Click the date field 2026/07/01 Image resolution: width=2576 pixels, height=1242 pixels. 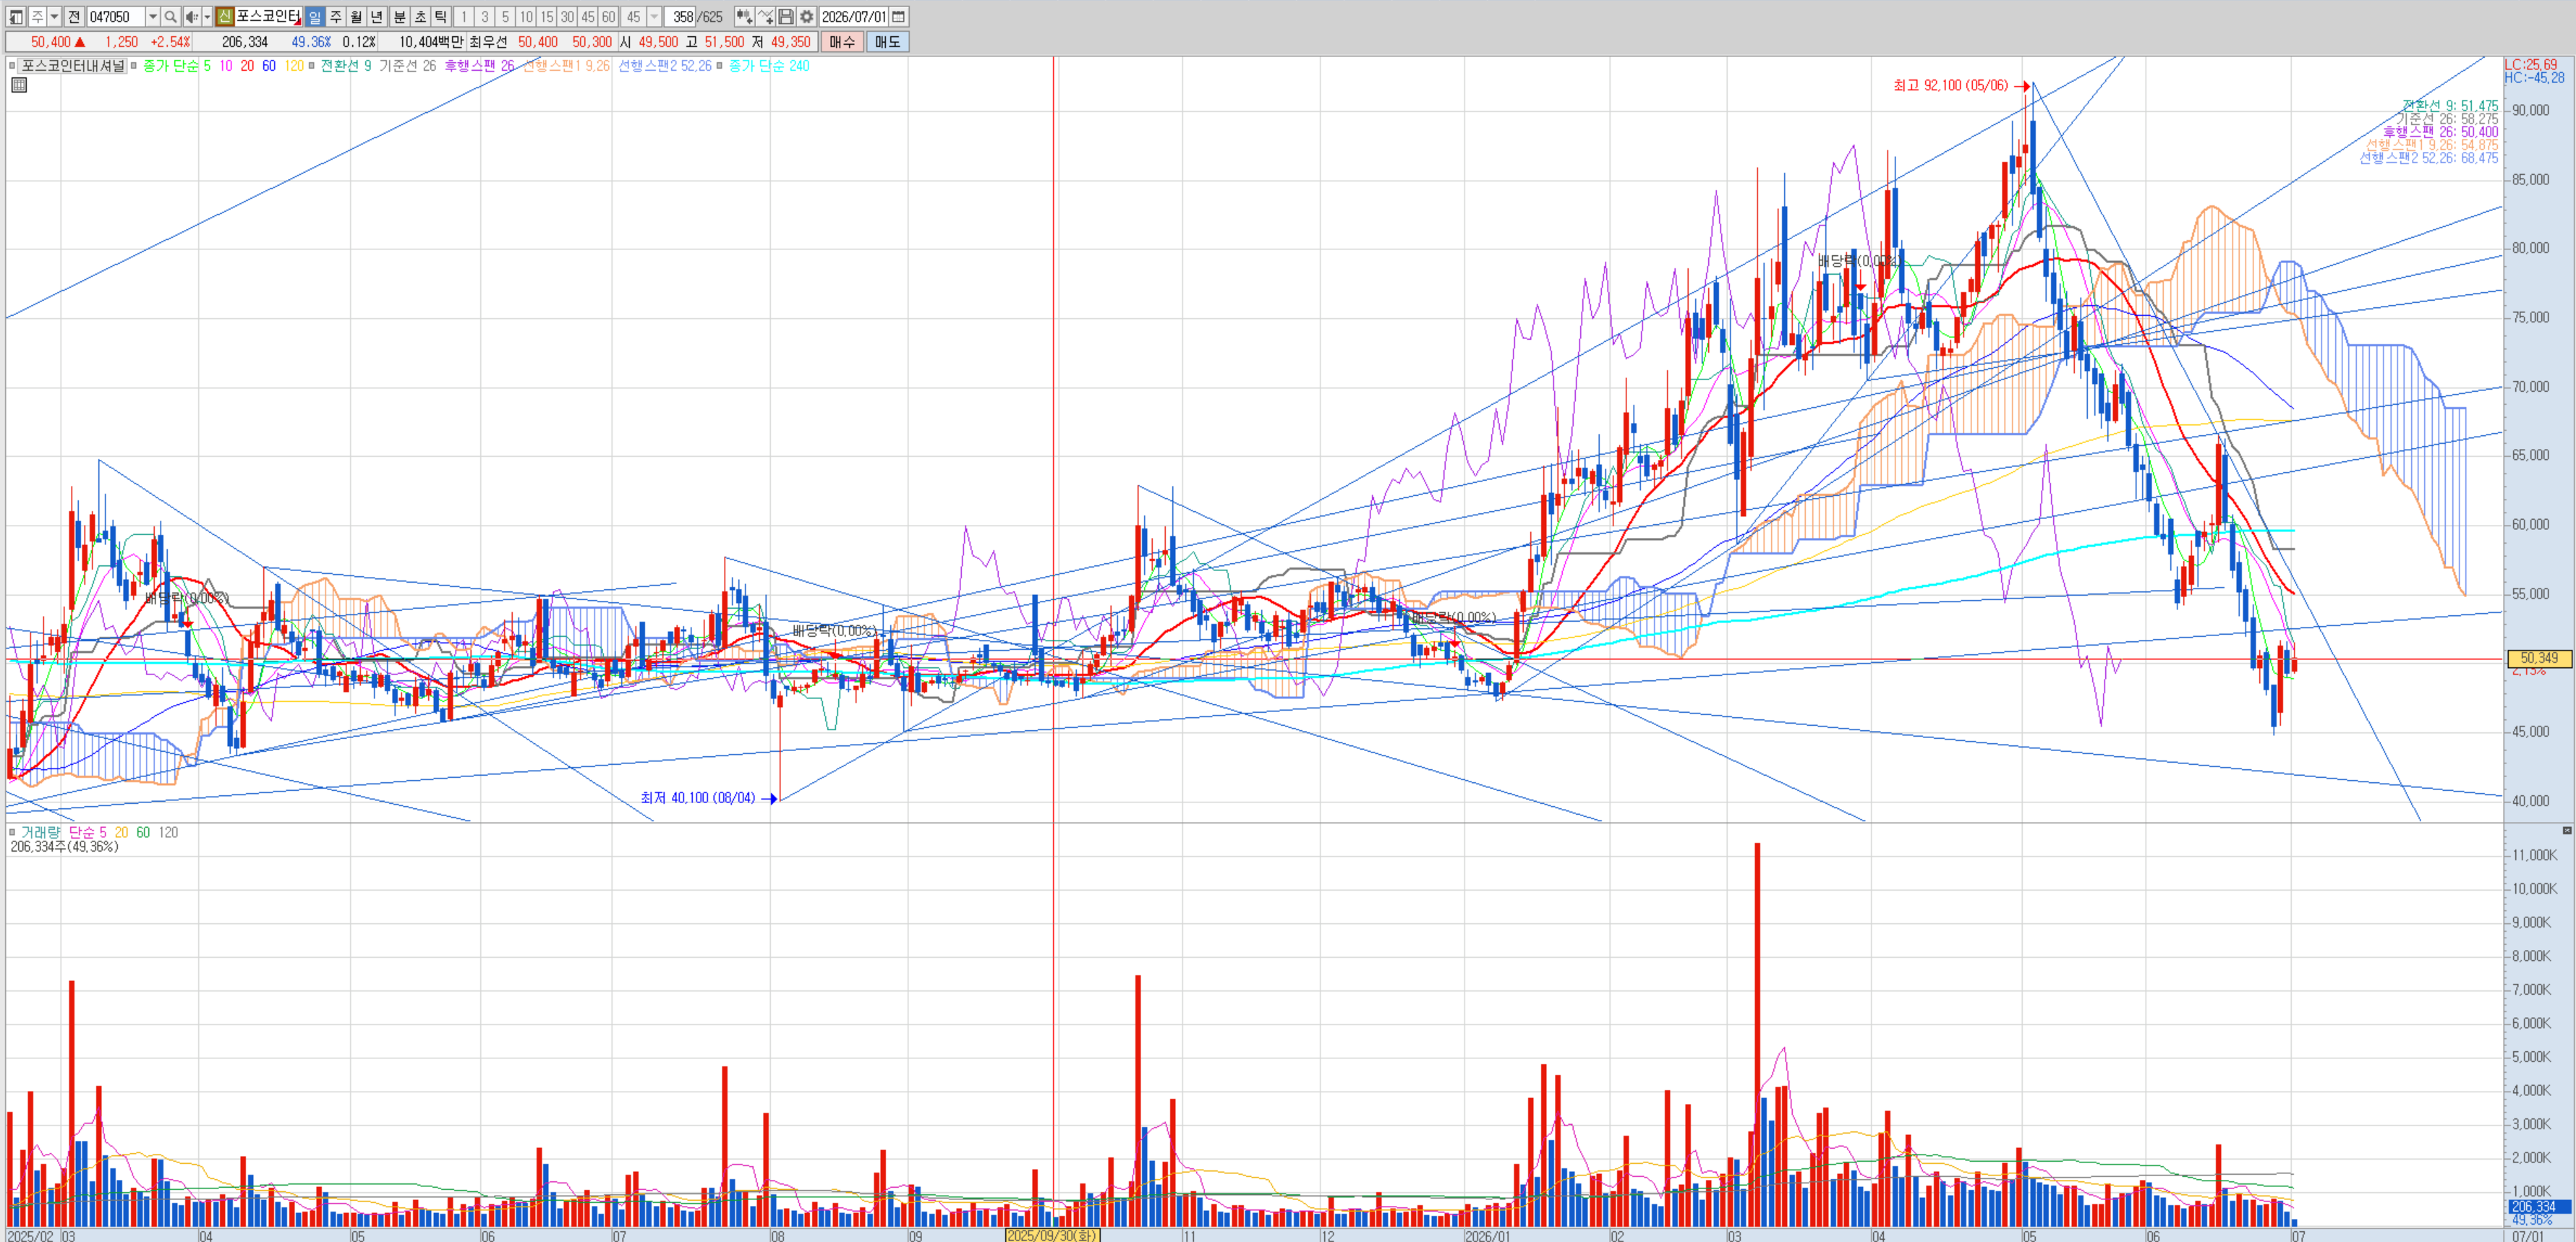pos(853,17)
